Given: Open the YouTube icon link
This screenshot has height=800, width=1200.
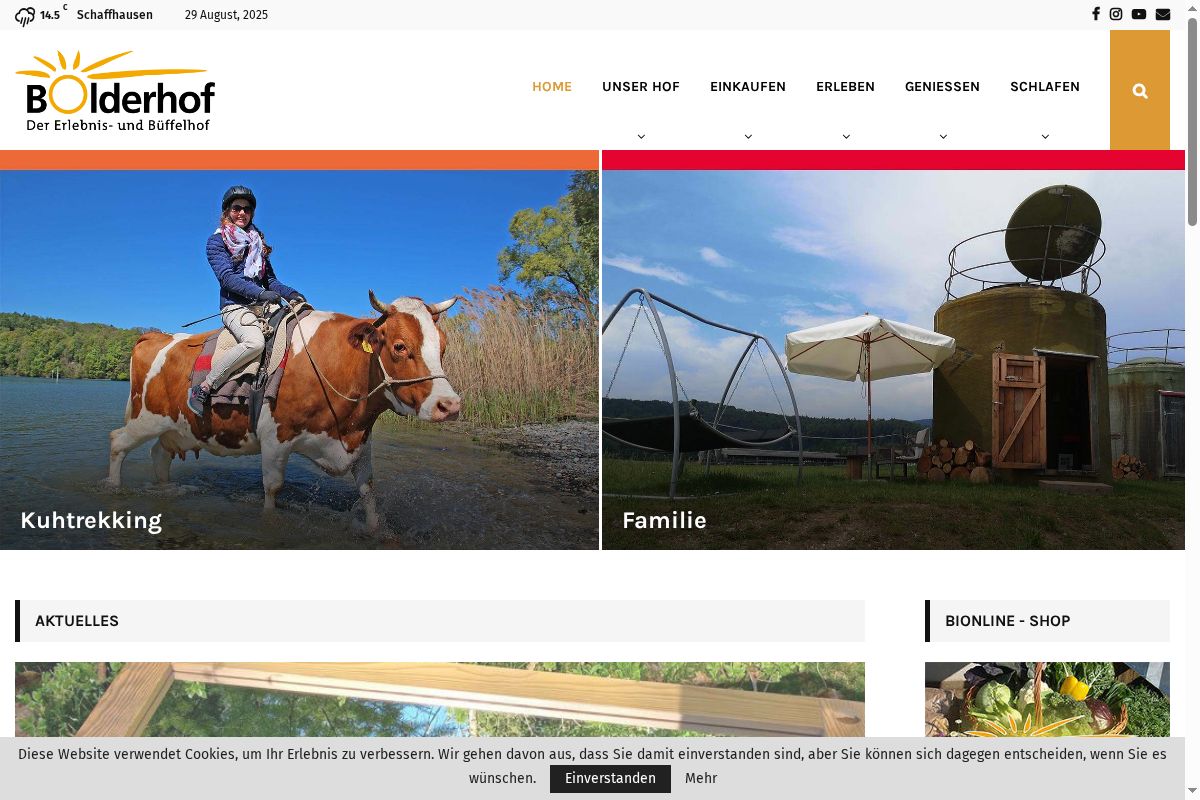Looking at the screenshot, I should [1139, 14].
